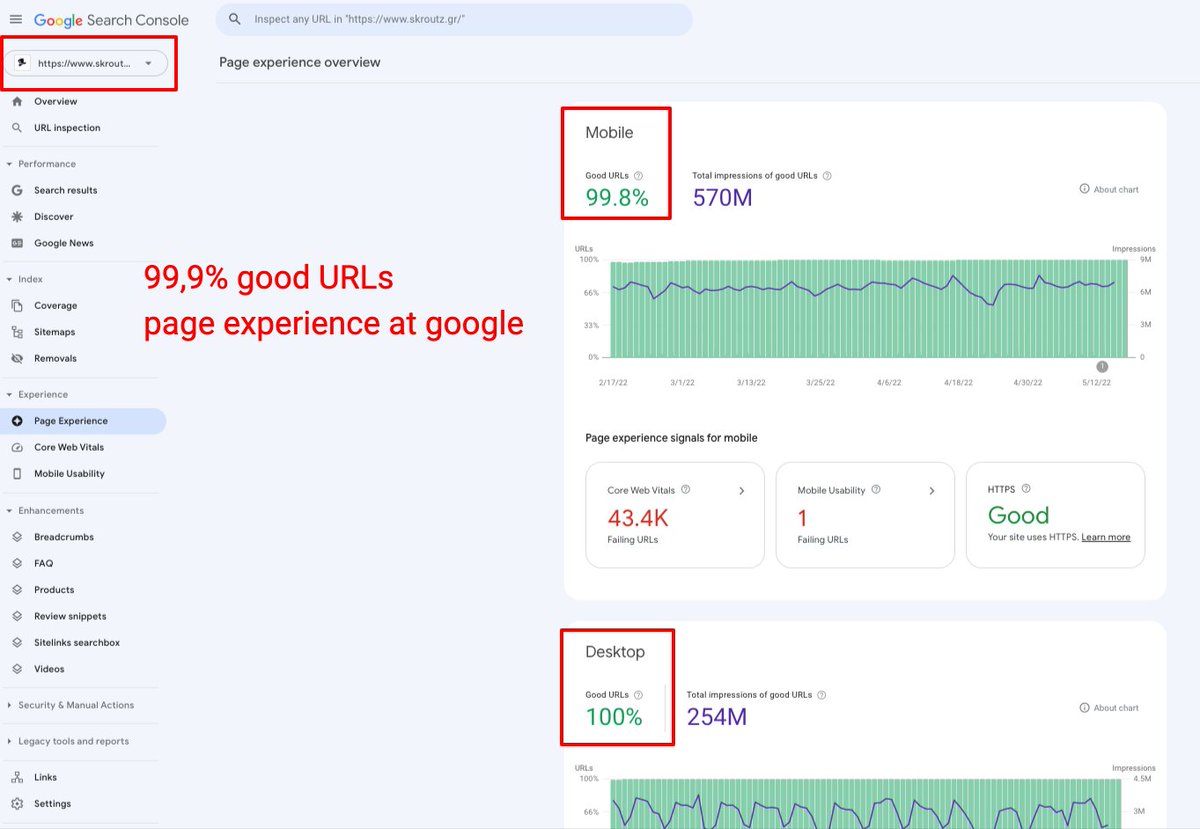Click the Removals hidden-eye icon
This screenshot has width=1200, height=829.
tap(17, 358)
